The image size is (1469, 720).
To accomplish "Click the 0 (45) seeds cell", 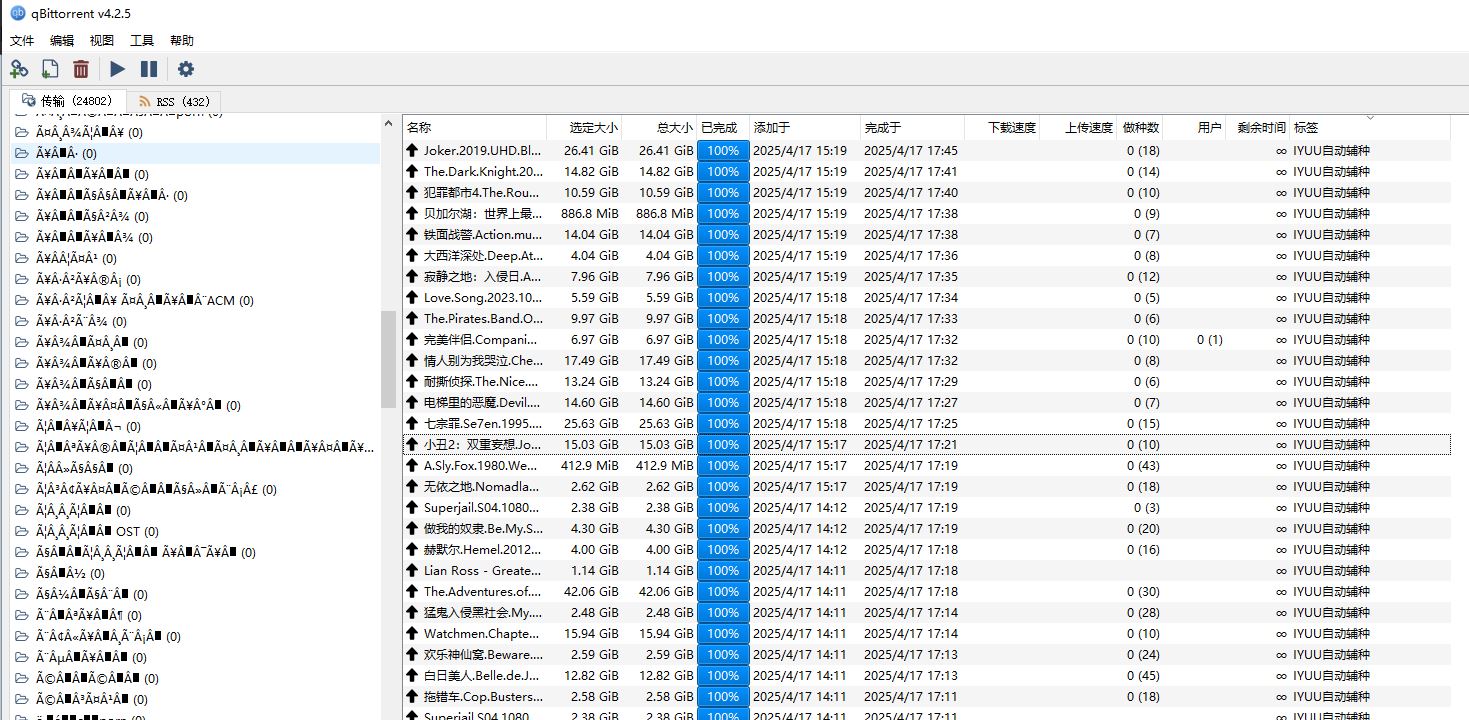I will (x=1143, y=675).
